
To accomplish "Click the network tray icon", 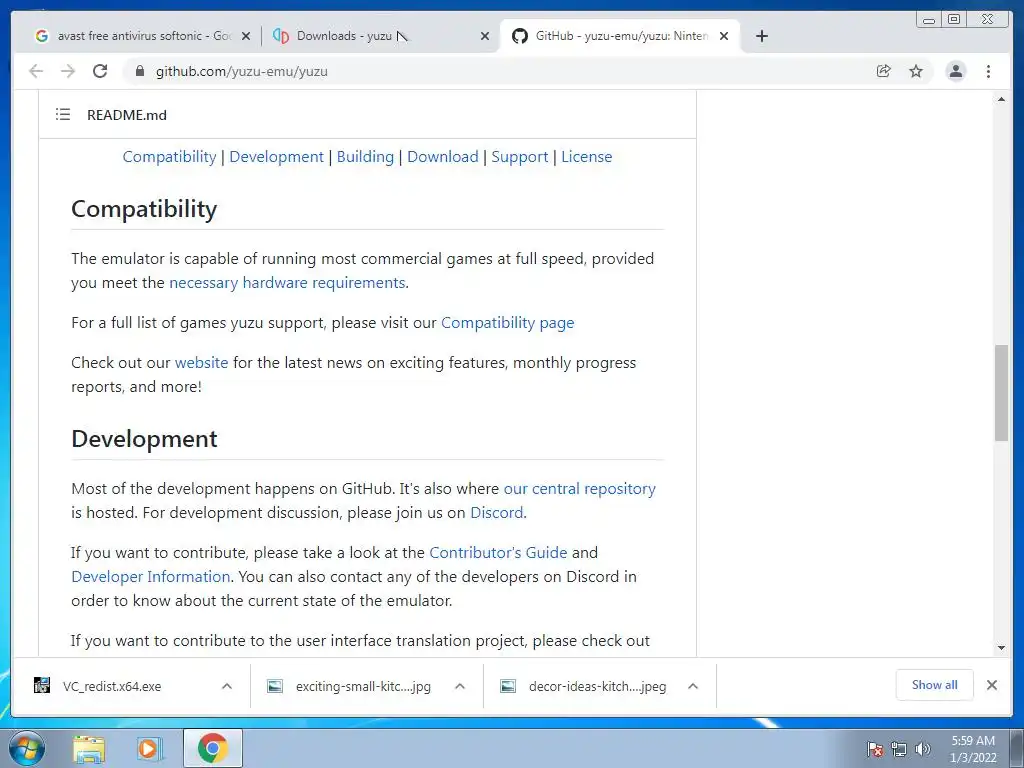I will [x=899, y=749].
